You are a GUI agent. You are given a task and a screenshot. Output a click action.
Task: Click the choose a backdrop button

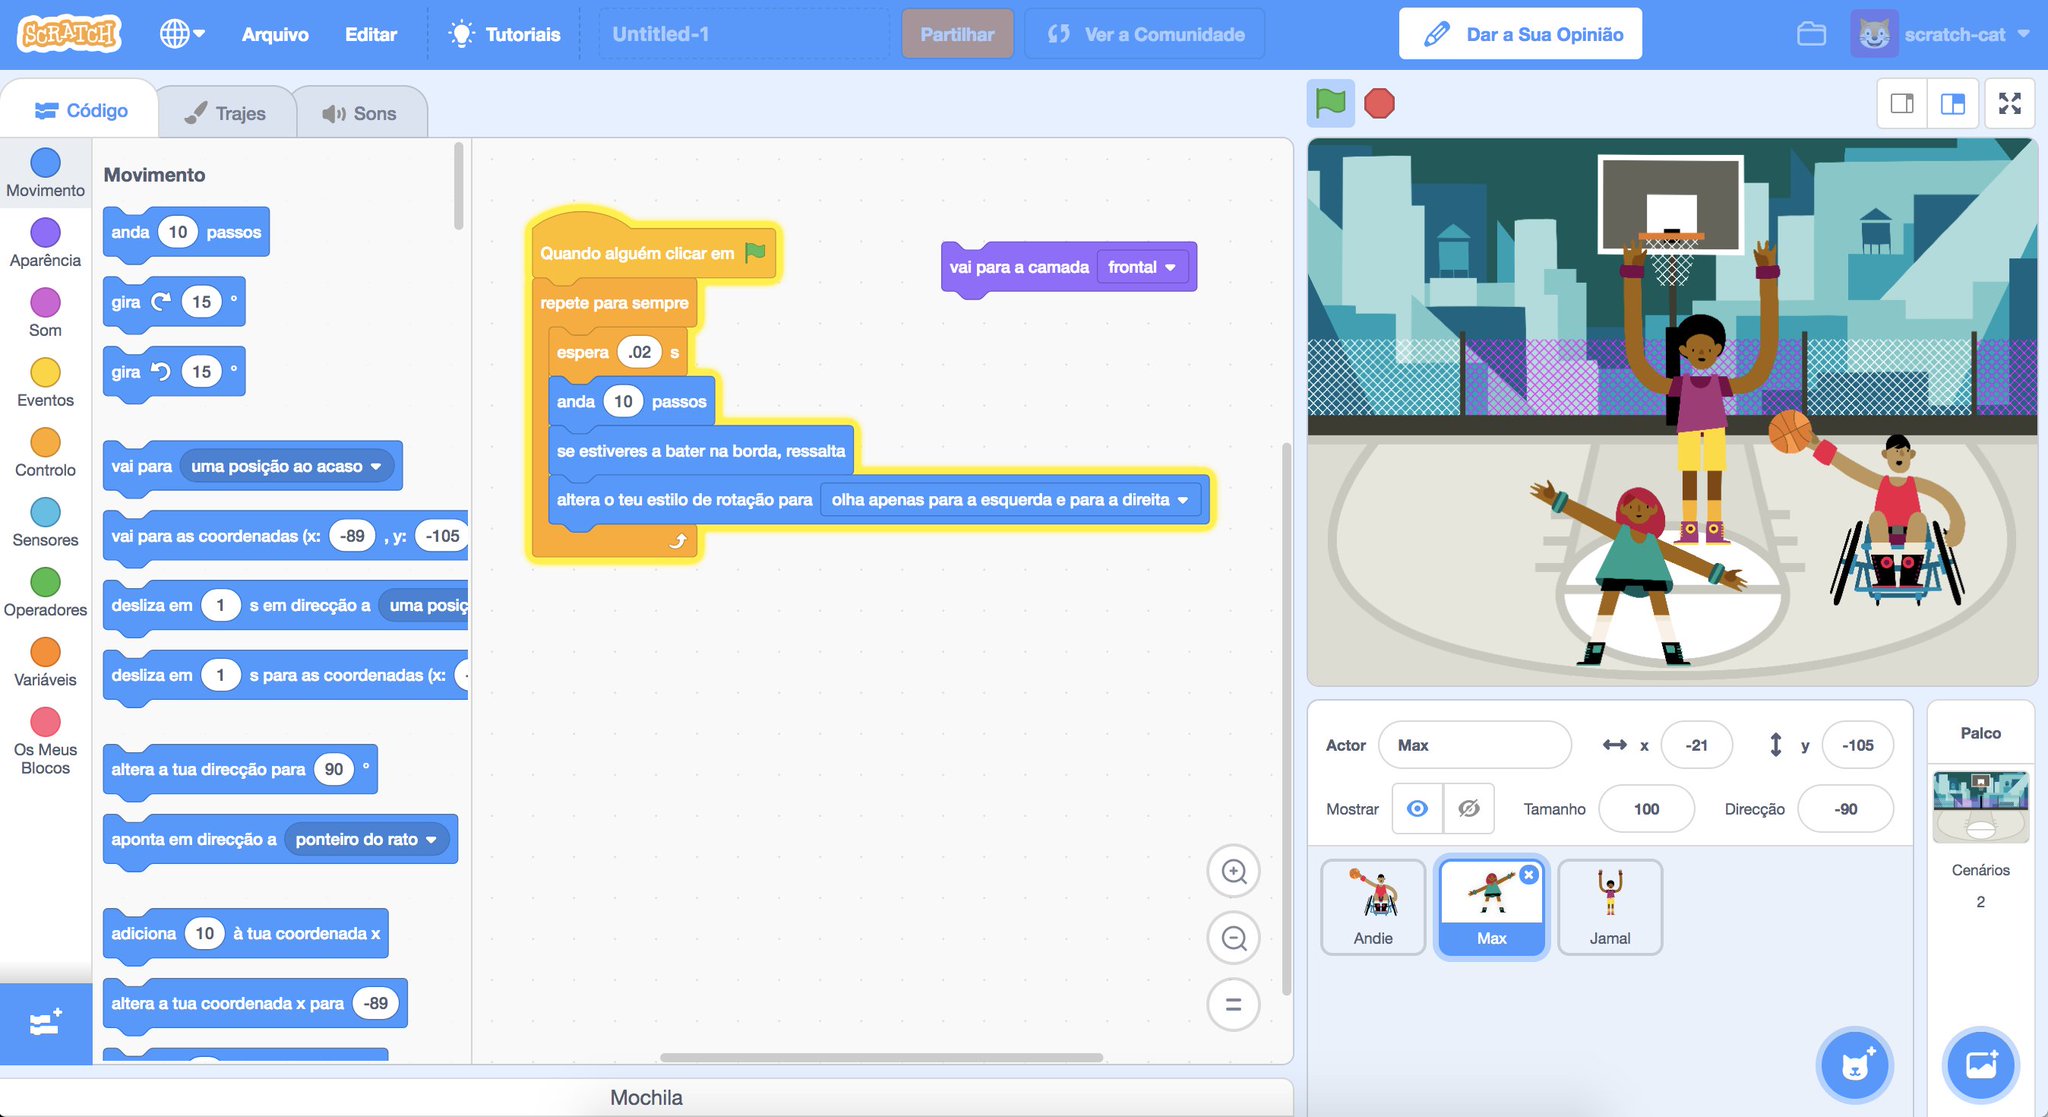[1980, 1065]
